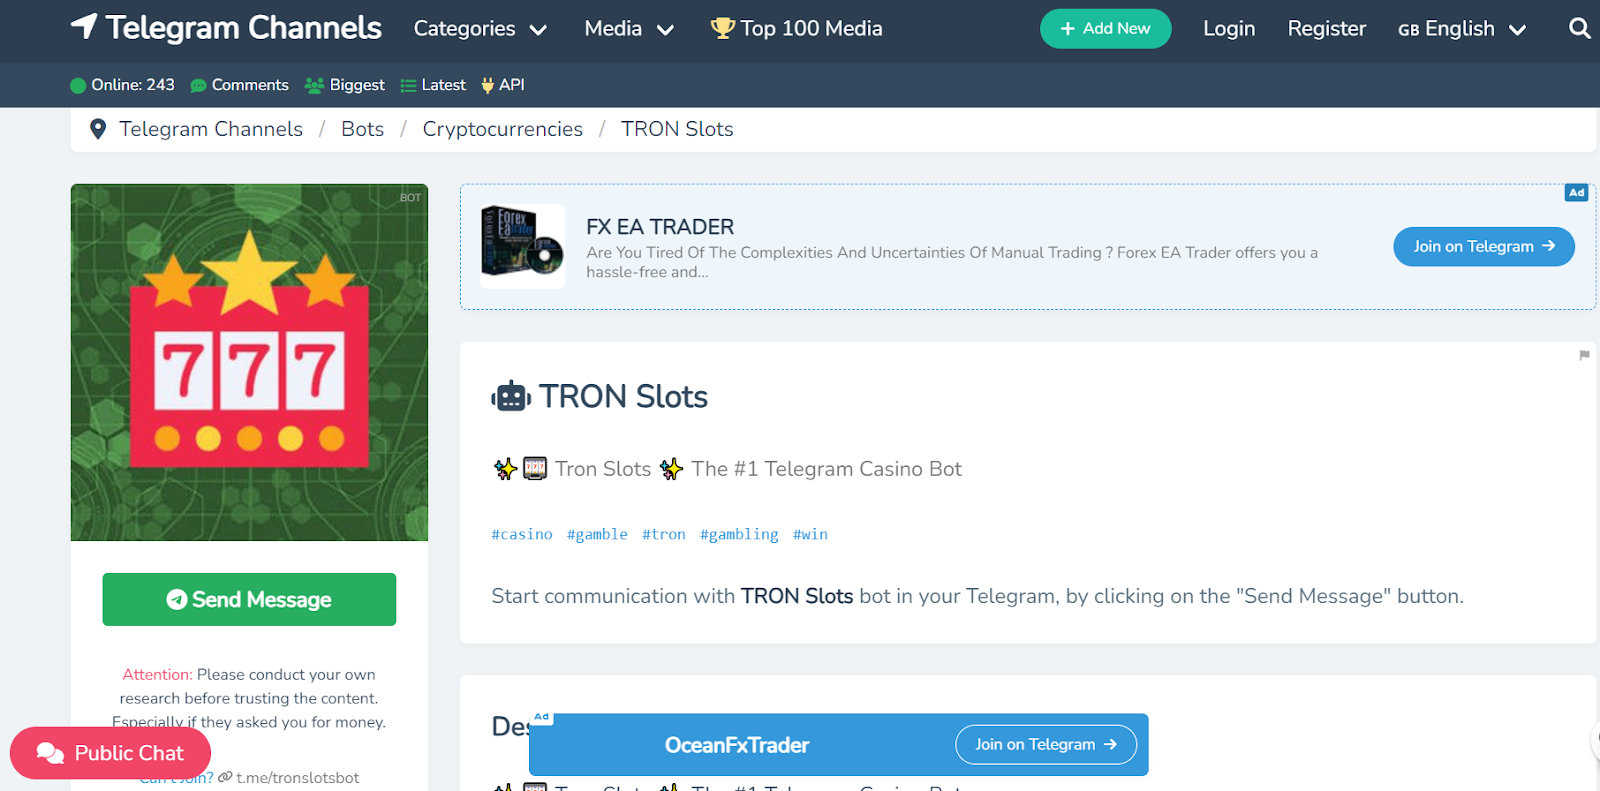The width and height of the screenshot is (1600, 791).
Task: Click the #win hashtag
Action: [x=810, y=534]
